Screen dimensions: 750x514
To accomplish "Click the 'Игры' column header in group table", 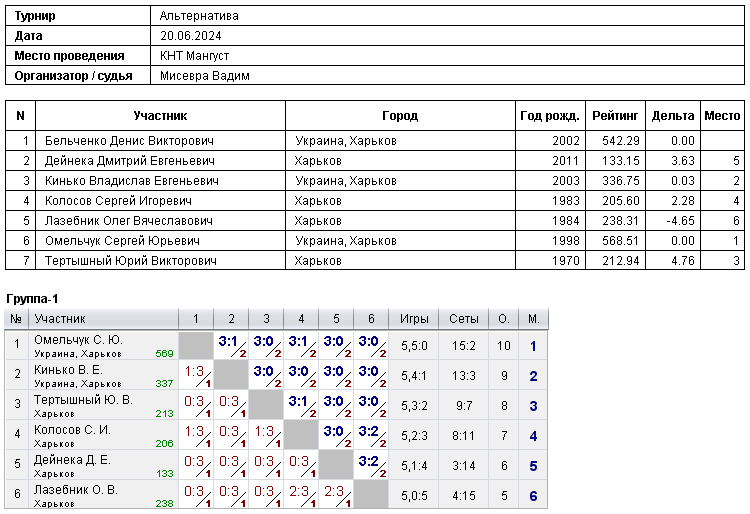I will pos(414,319).
